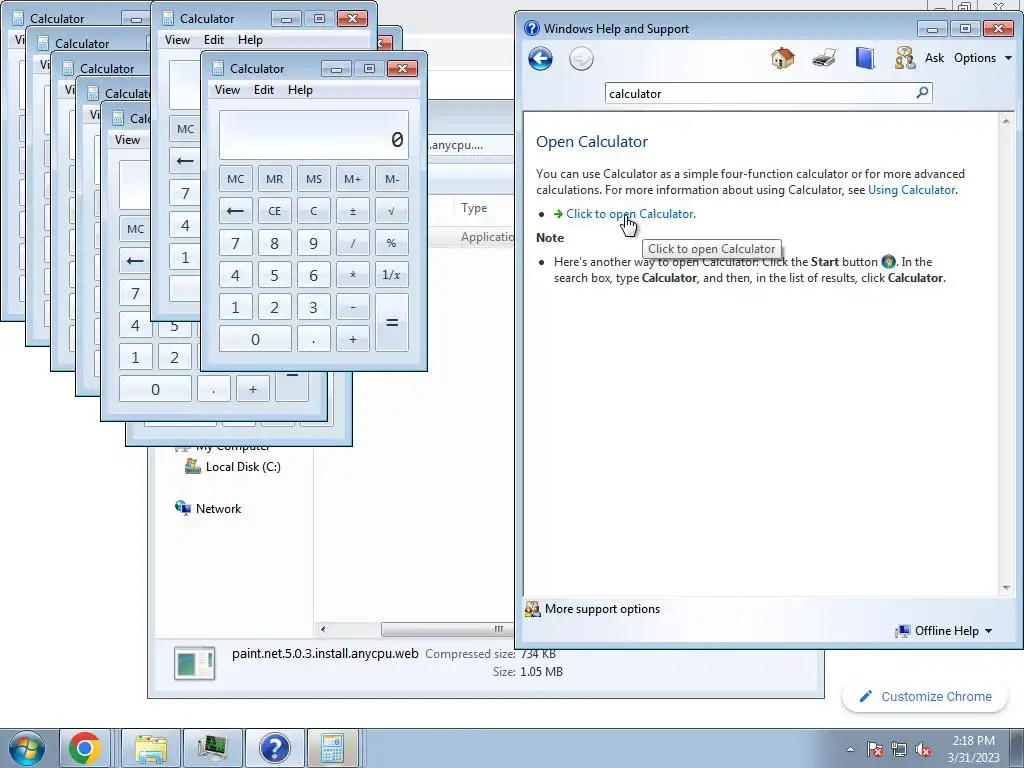Click digit 8 on front Calculator
This screenshot has height=768, width=1024.
[274, 243]
